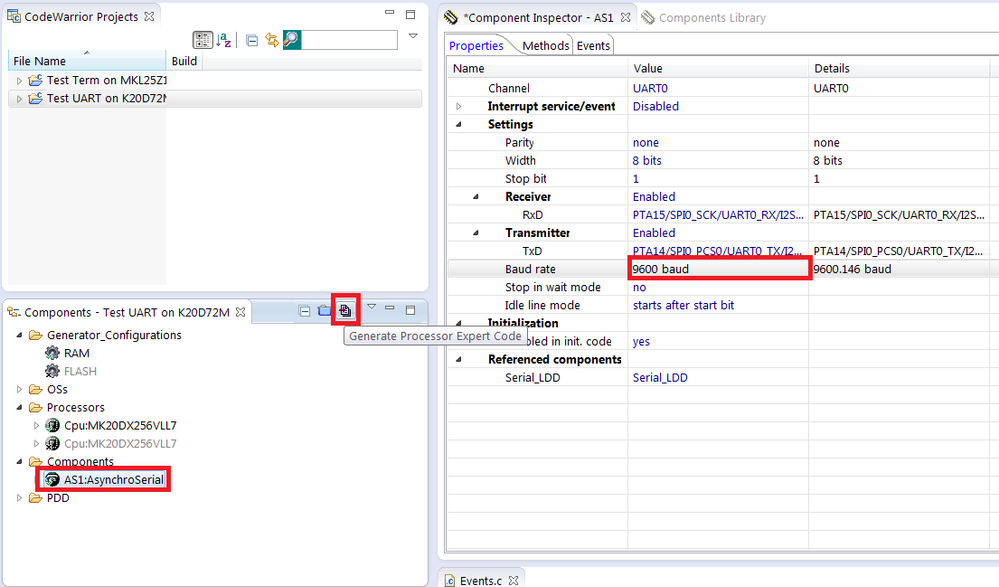The height and width of the screenshot is (587, 999).
Task: Click Idle line mode value starts after start bit
Action: pyautogui.click(x=683, y=305)
